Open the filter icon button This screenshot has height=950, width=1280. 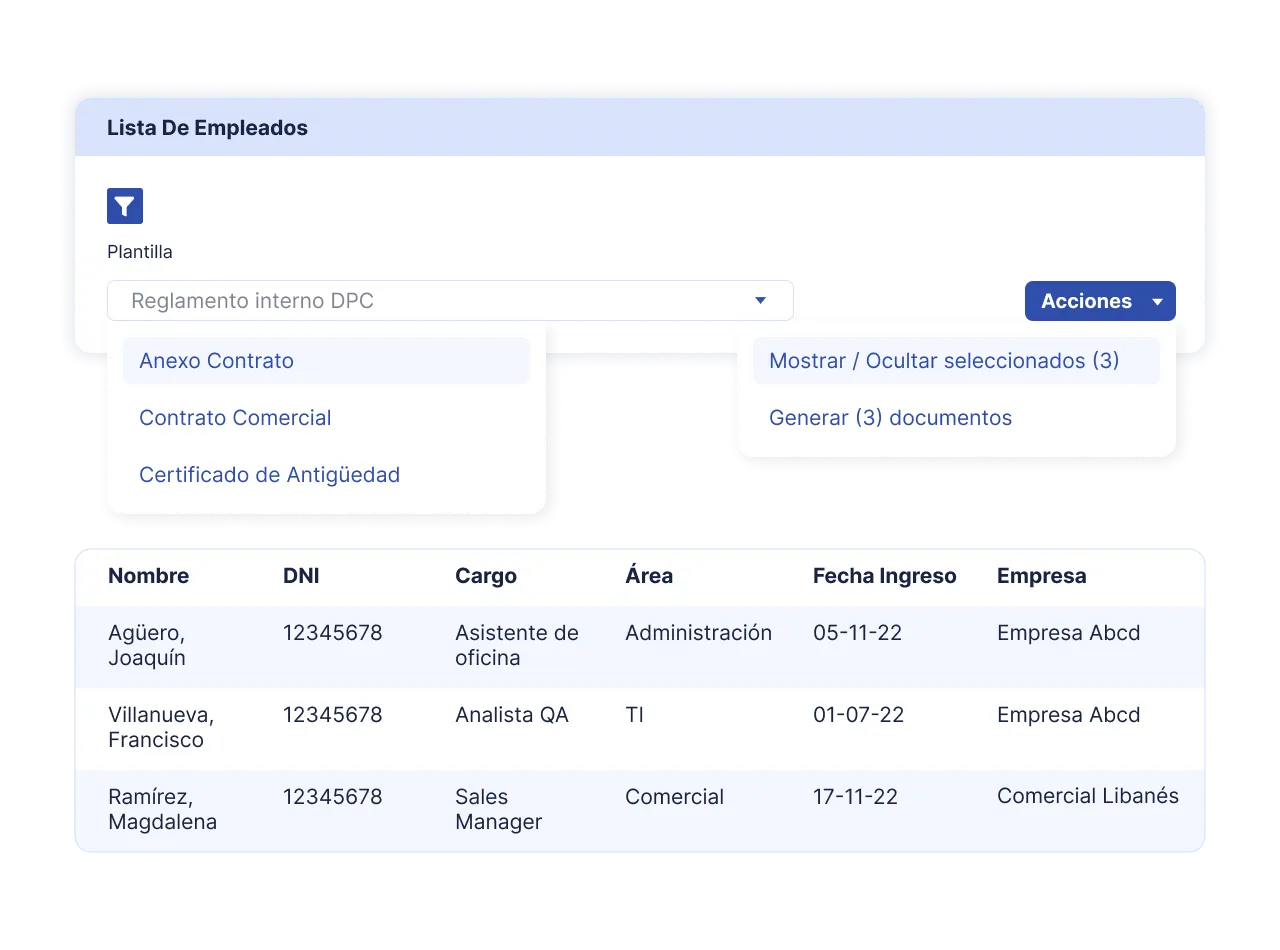coord(125,206)
